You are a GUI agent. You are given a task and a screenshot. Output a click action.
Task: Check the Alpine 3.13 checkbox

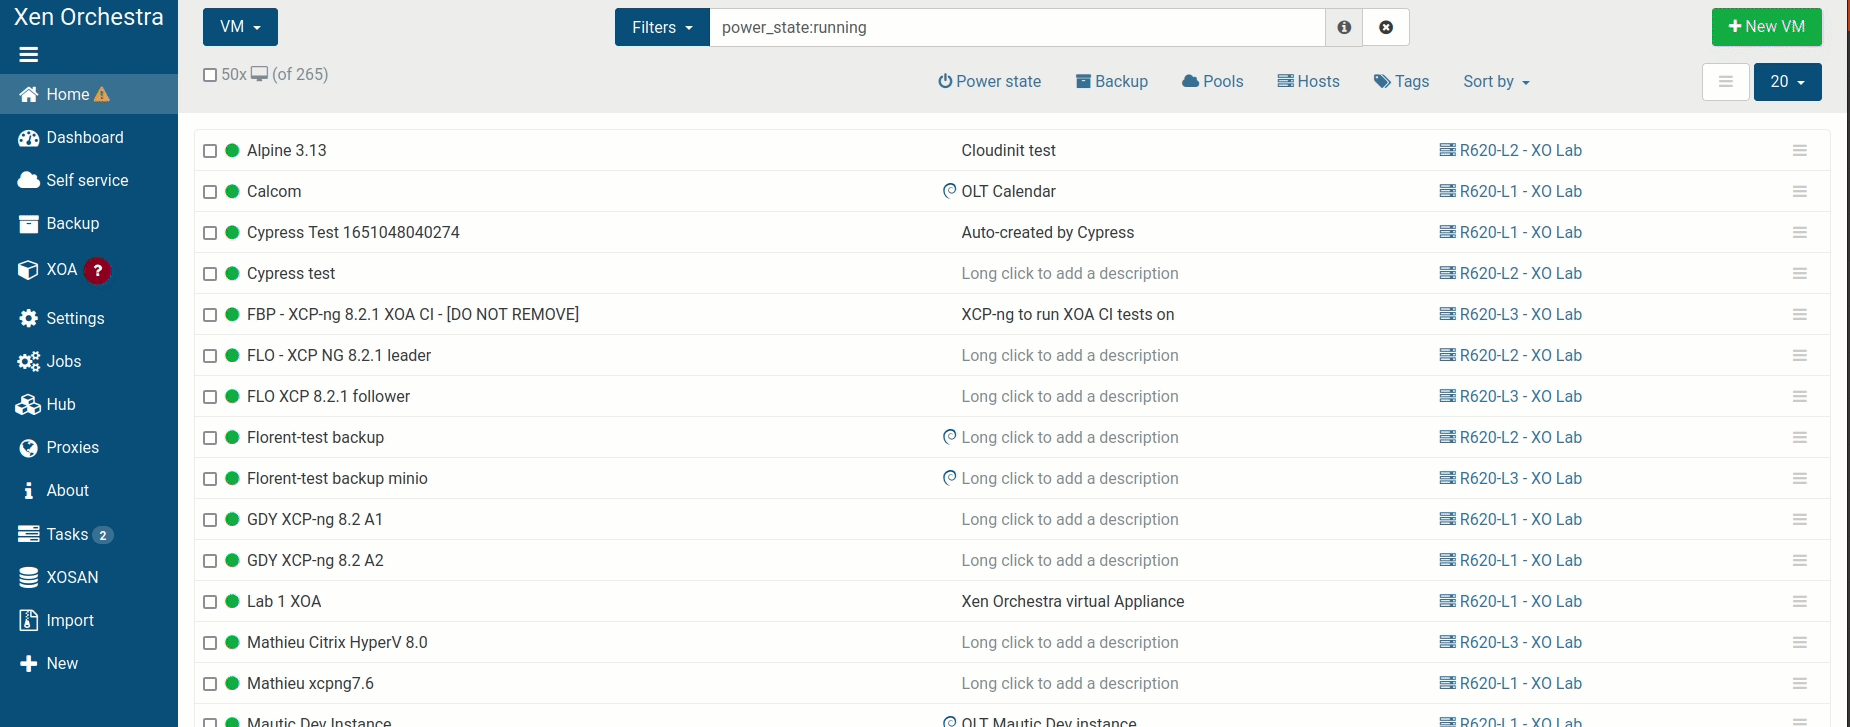(210, 151)
